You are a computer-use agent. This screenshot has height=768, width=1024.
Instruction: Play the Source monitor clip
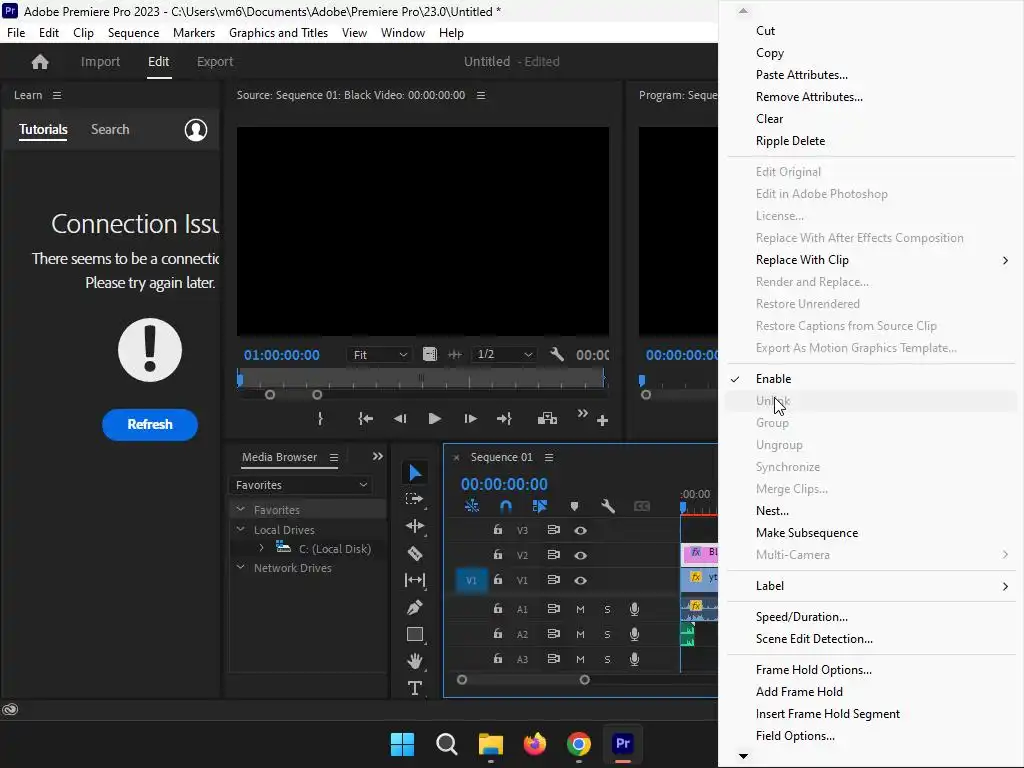[x=434, y=419]
